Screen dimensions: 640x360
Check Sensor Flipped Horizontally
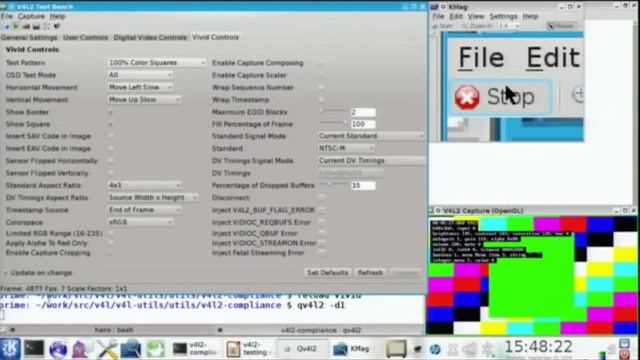111,161
